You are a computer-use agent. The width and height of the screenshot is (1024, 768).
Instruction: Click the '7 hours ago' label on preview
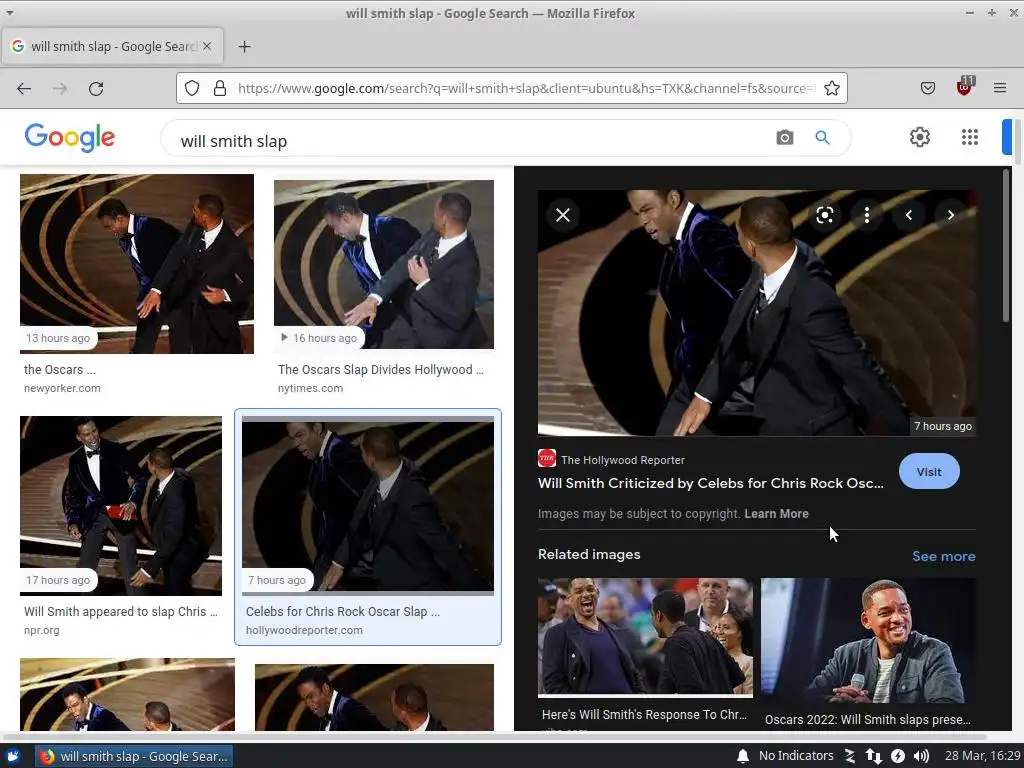tap(942, 426)
